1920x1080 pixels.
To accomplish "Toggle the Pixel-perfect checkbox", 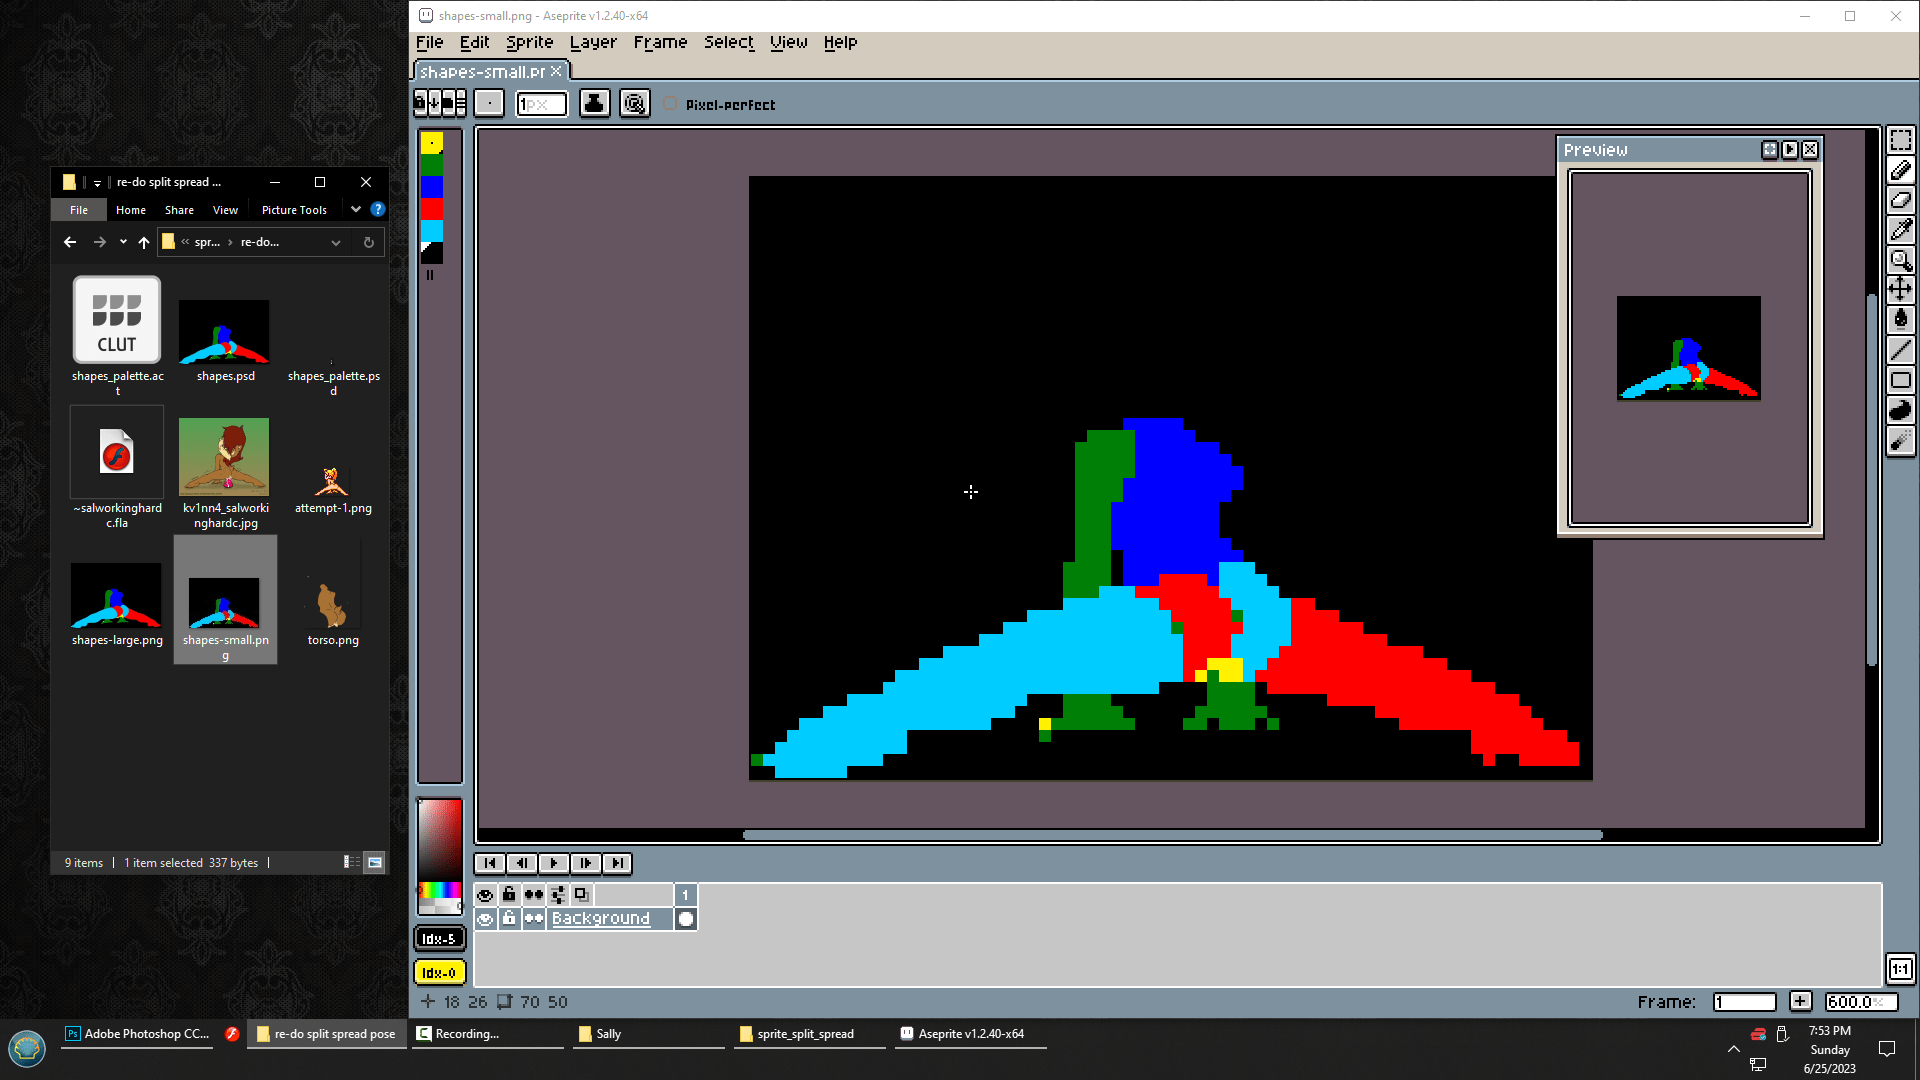I will [x=671, y=104].
